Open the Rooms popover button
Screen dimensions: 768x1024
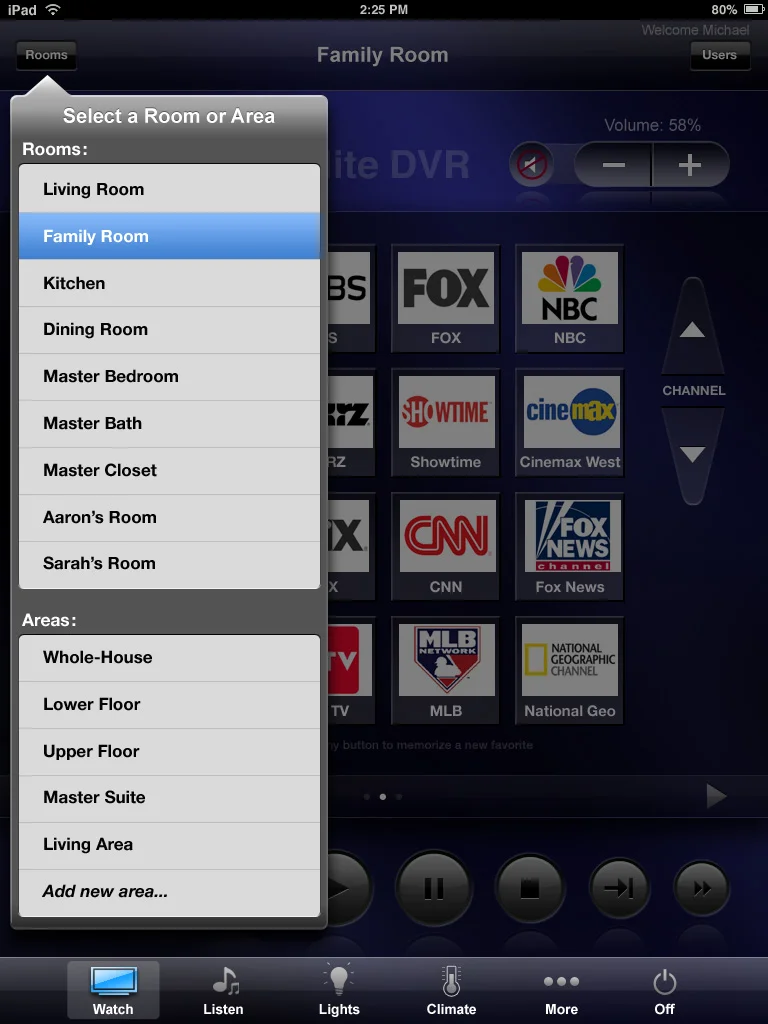(46, 56)
